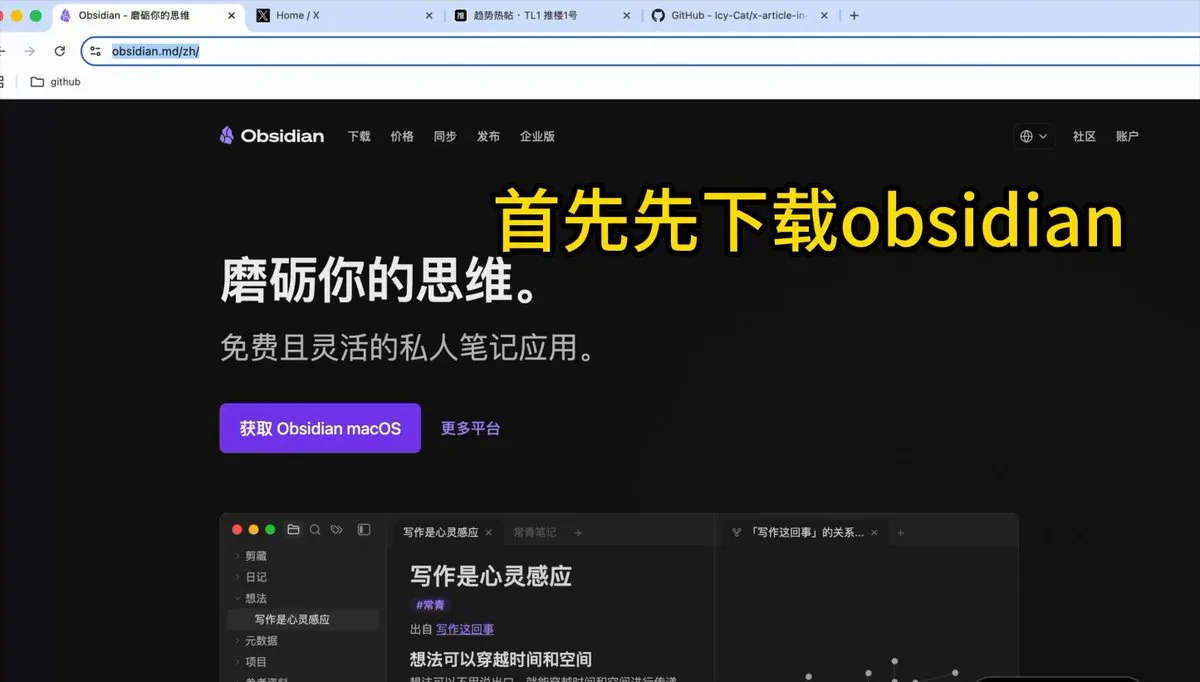1200x682 pixels.
Task: Open a new browser tab with plus
Action: pyautogui.click(x=854, y=15)
